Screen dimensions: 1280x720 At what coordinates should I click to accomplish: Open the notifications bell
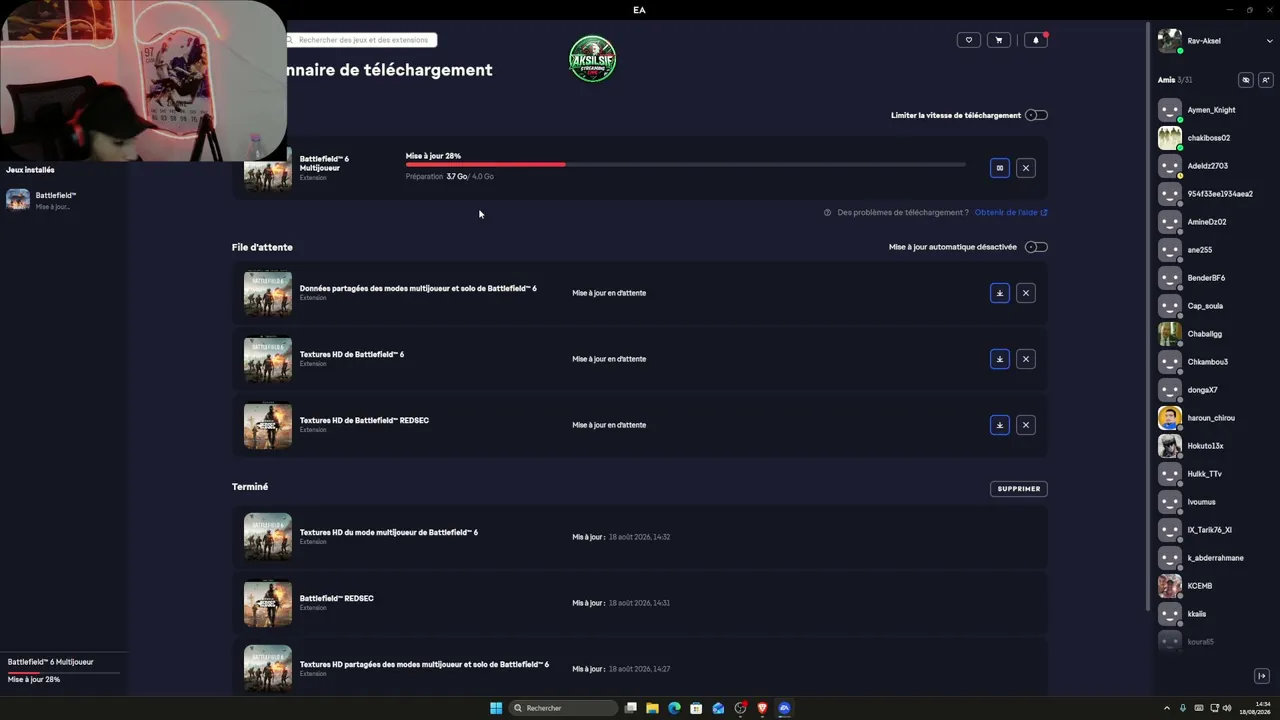coord(1035,40)
